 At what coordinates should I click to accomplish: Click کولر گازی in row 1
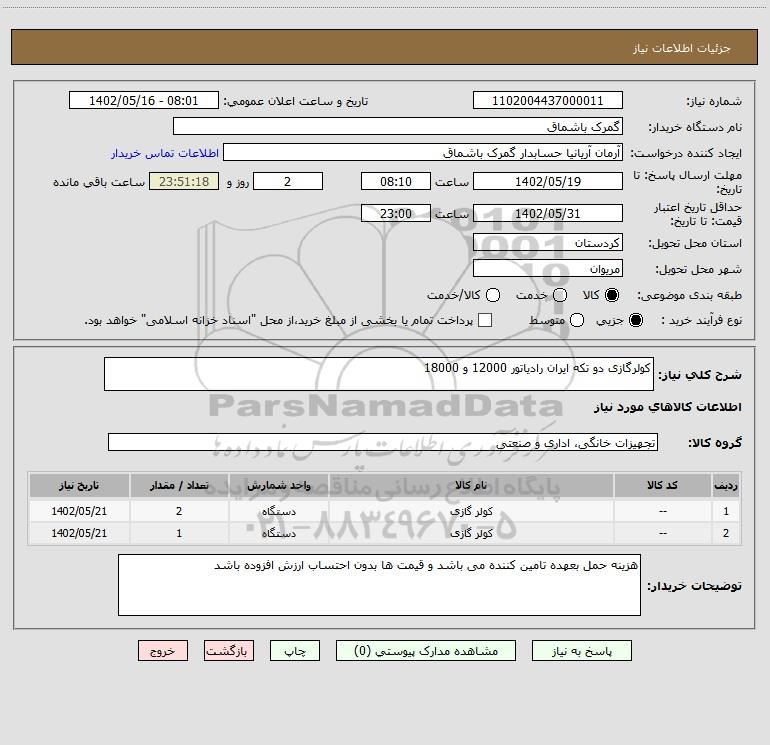471,511
